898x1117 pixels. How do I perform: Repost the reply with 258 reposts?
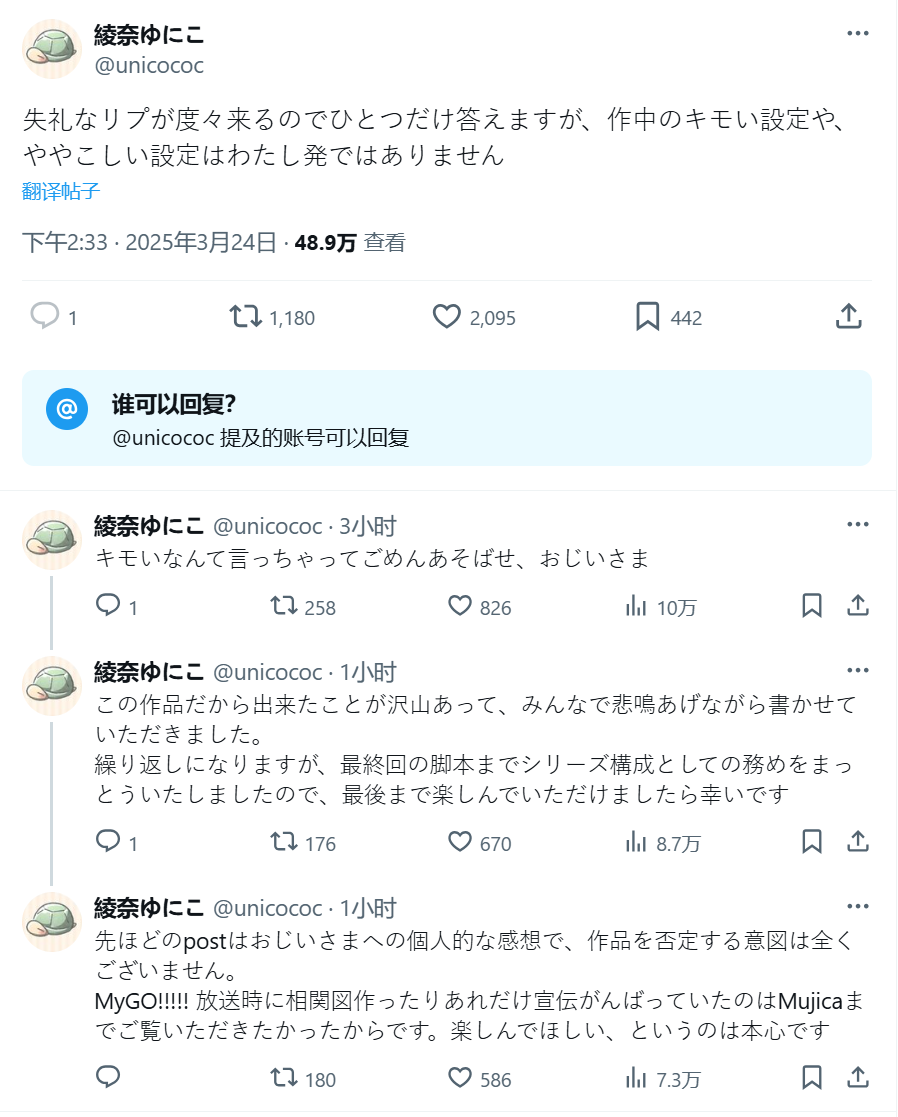tap(284, 606)
